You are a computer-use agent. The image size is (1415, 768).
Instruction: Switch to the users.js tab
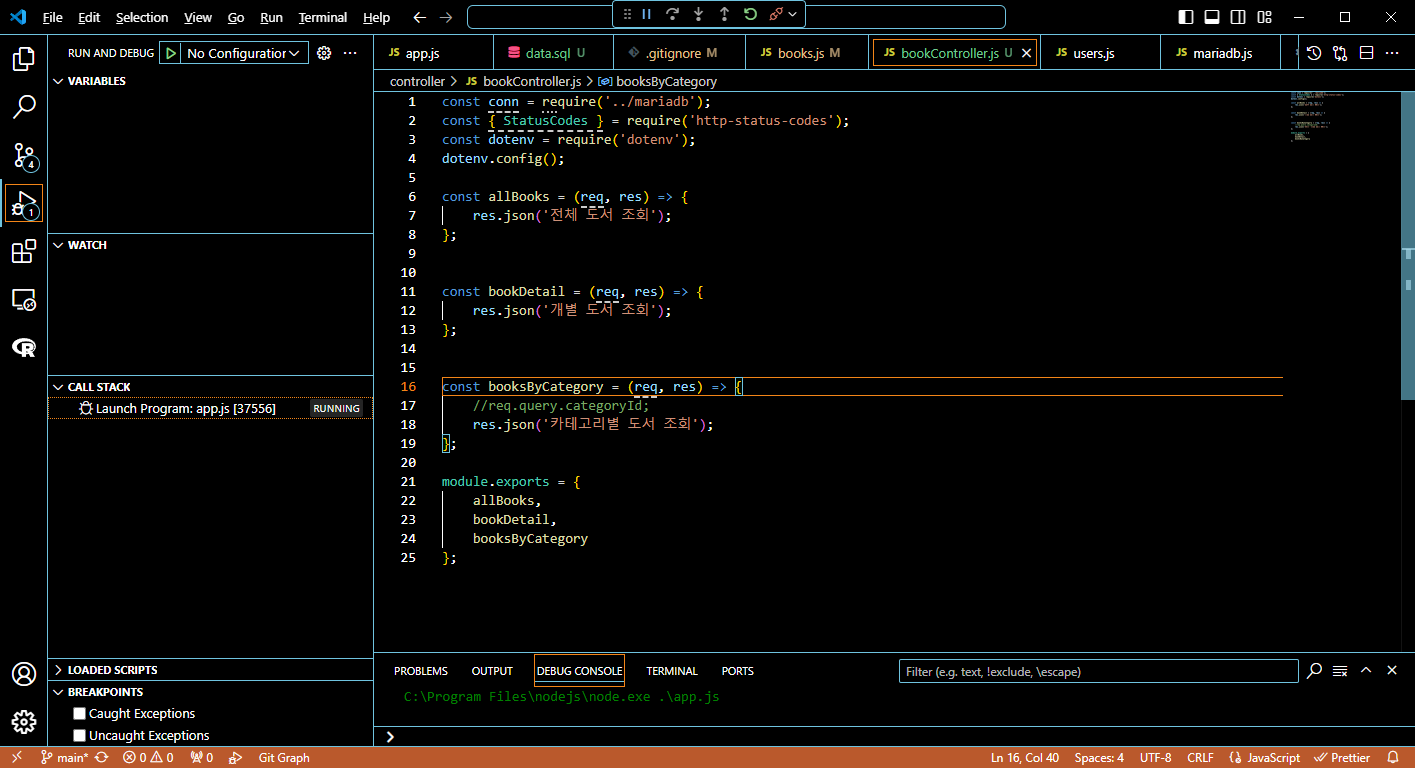(1100, 53)
